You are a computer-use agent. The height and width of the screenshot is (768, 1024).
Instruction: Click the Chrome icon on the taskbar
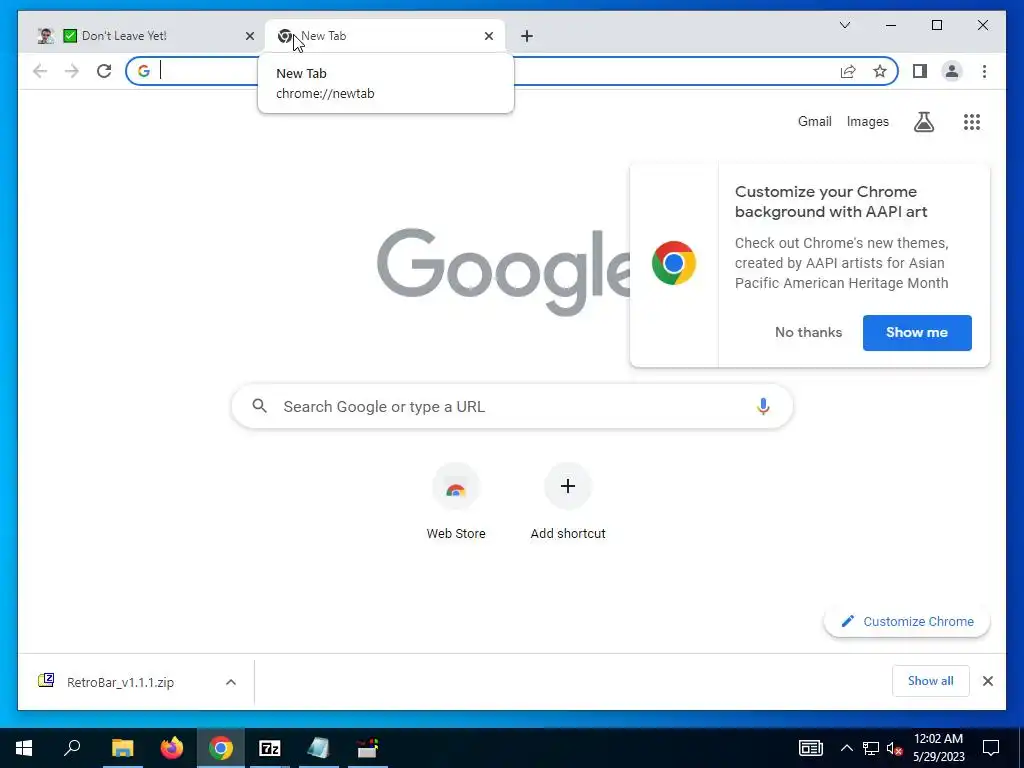tap(221, 748)
